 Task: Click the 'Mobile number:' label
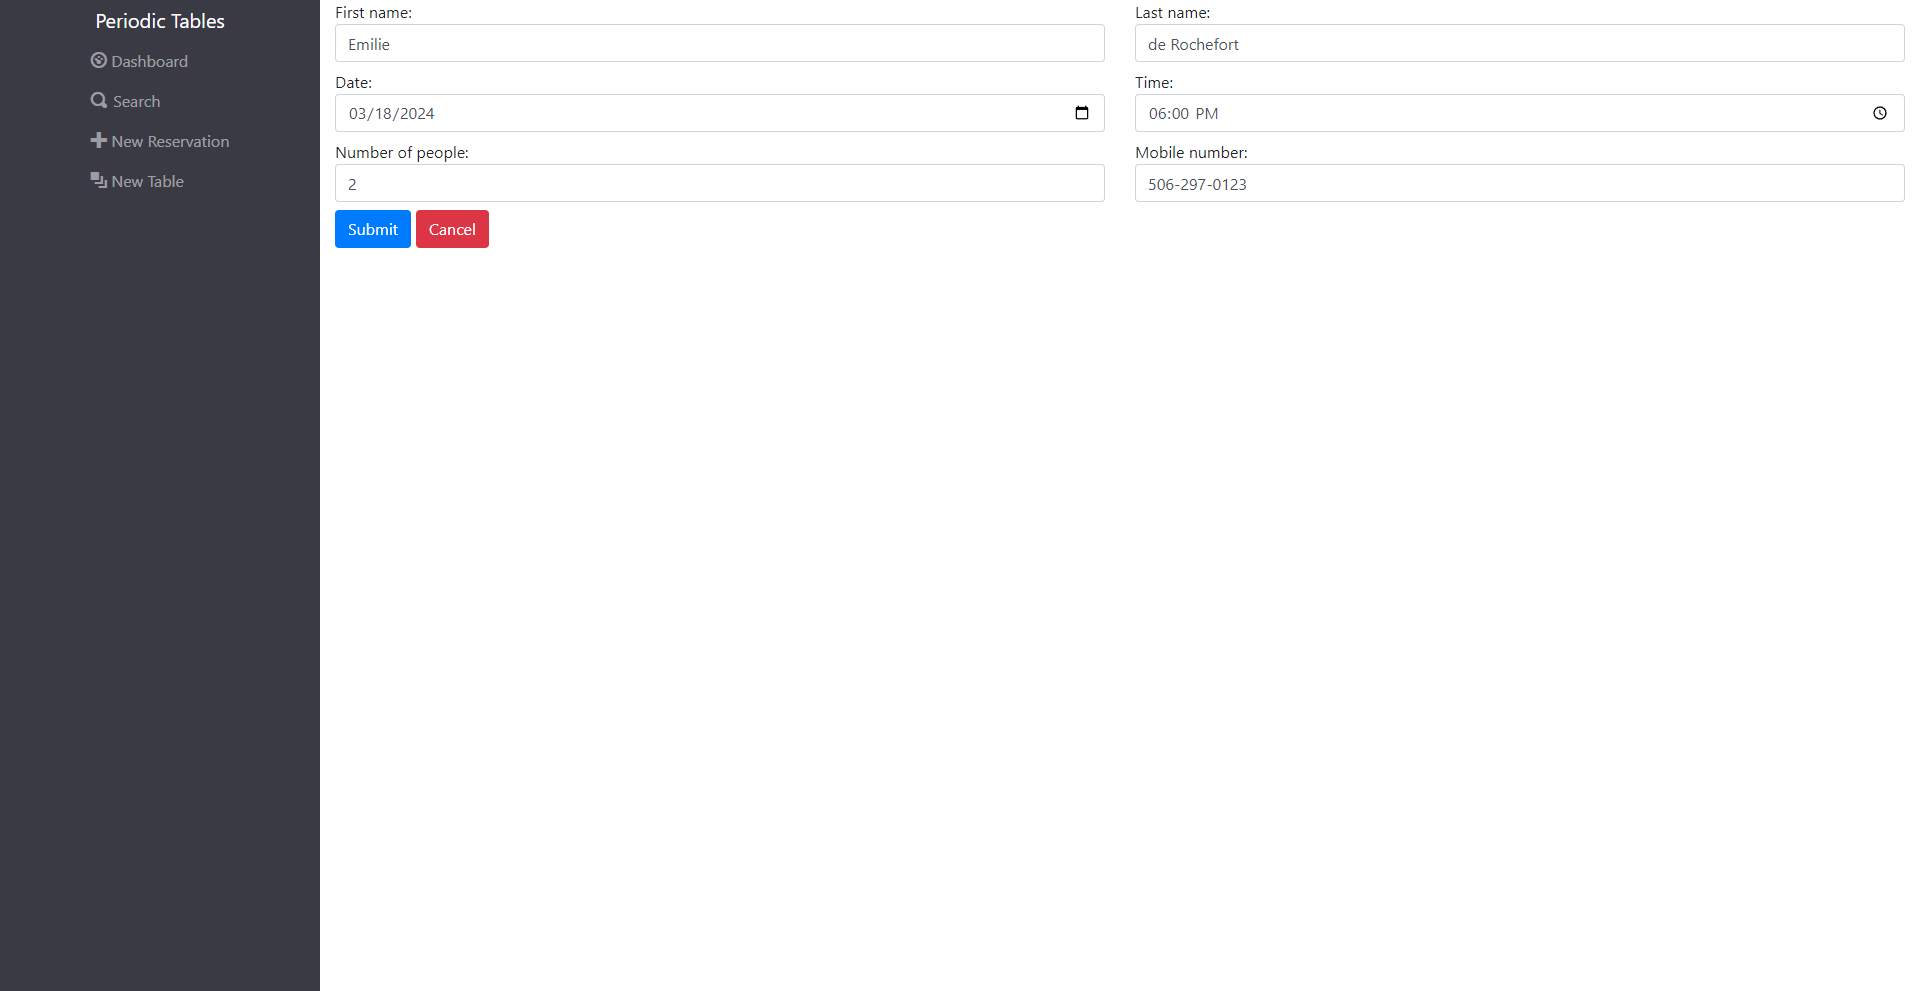point(1191,153)
